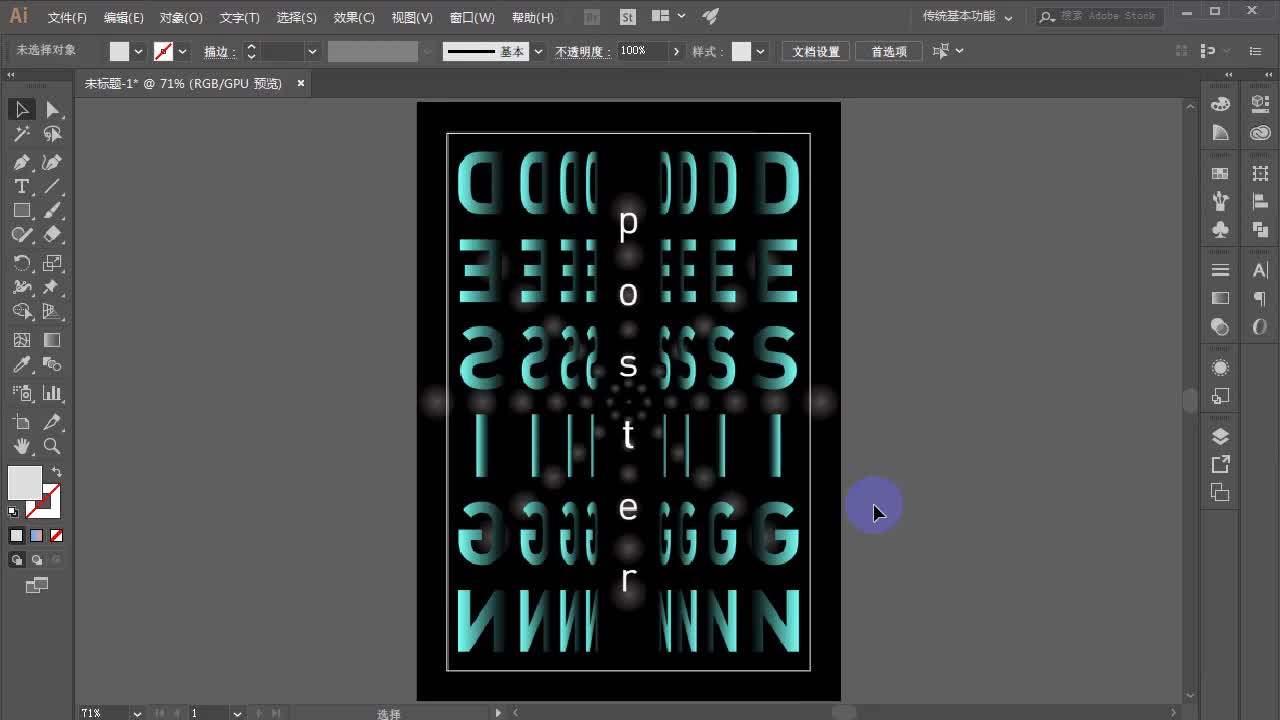
Task: Select the Selection (black arrow) tool
Action: tap(22, 109)
